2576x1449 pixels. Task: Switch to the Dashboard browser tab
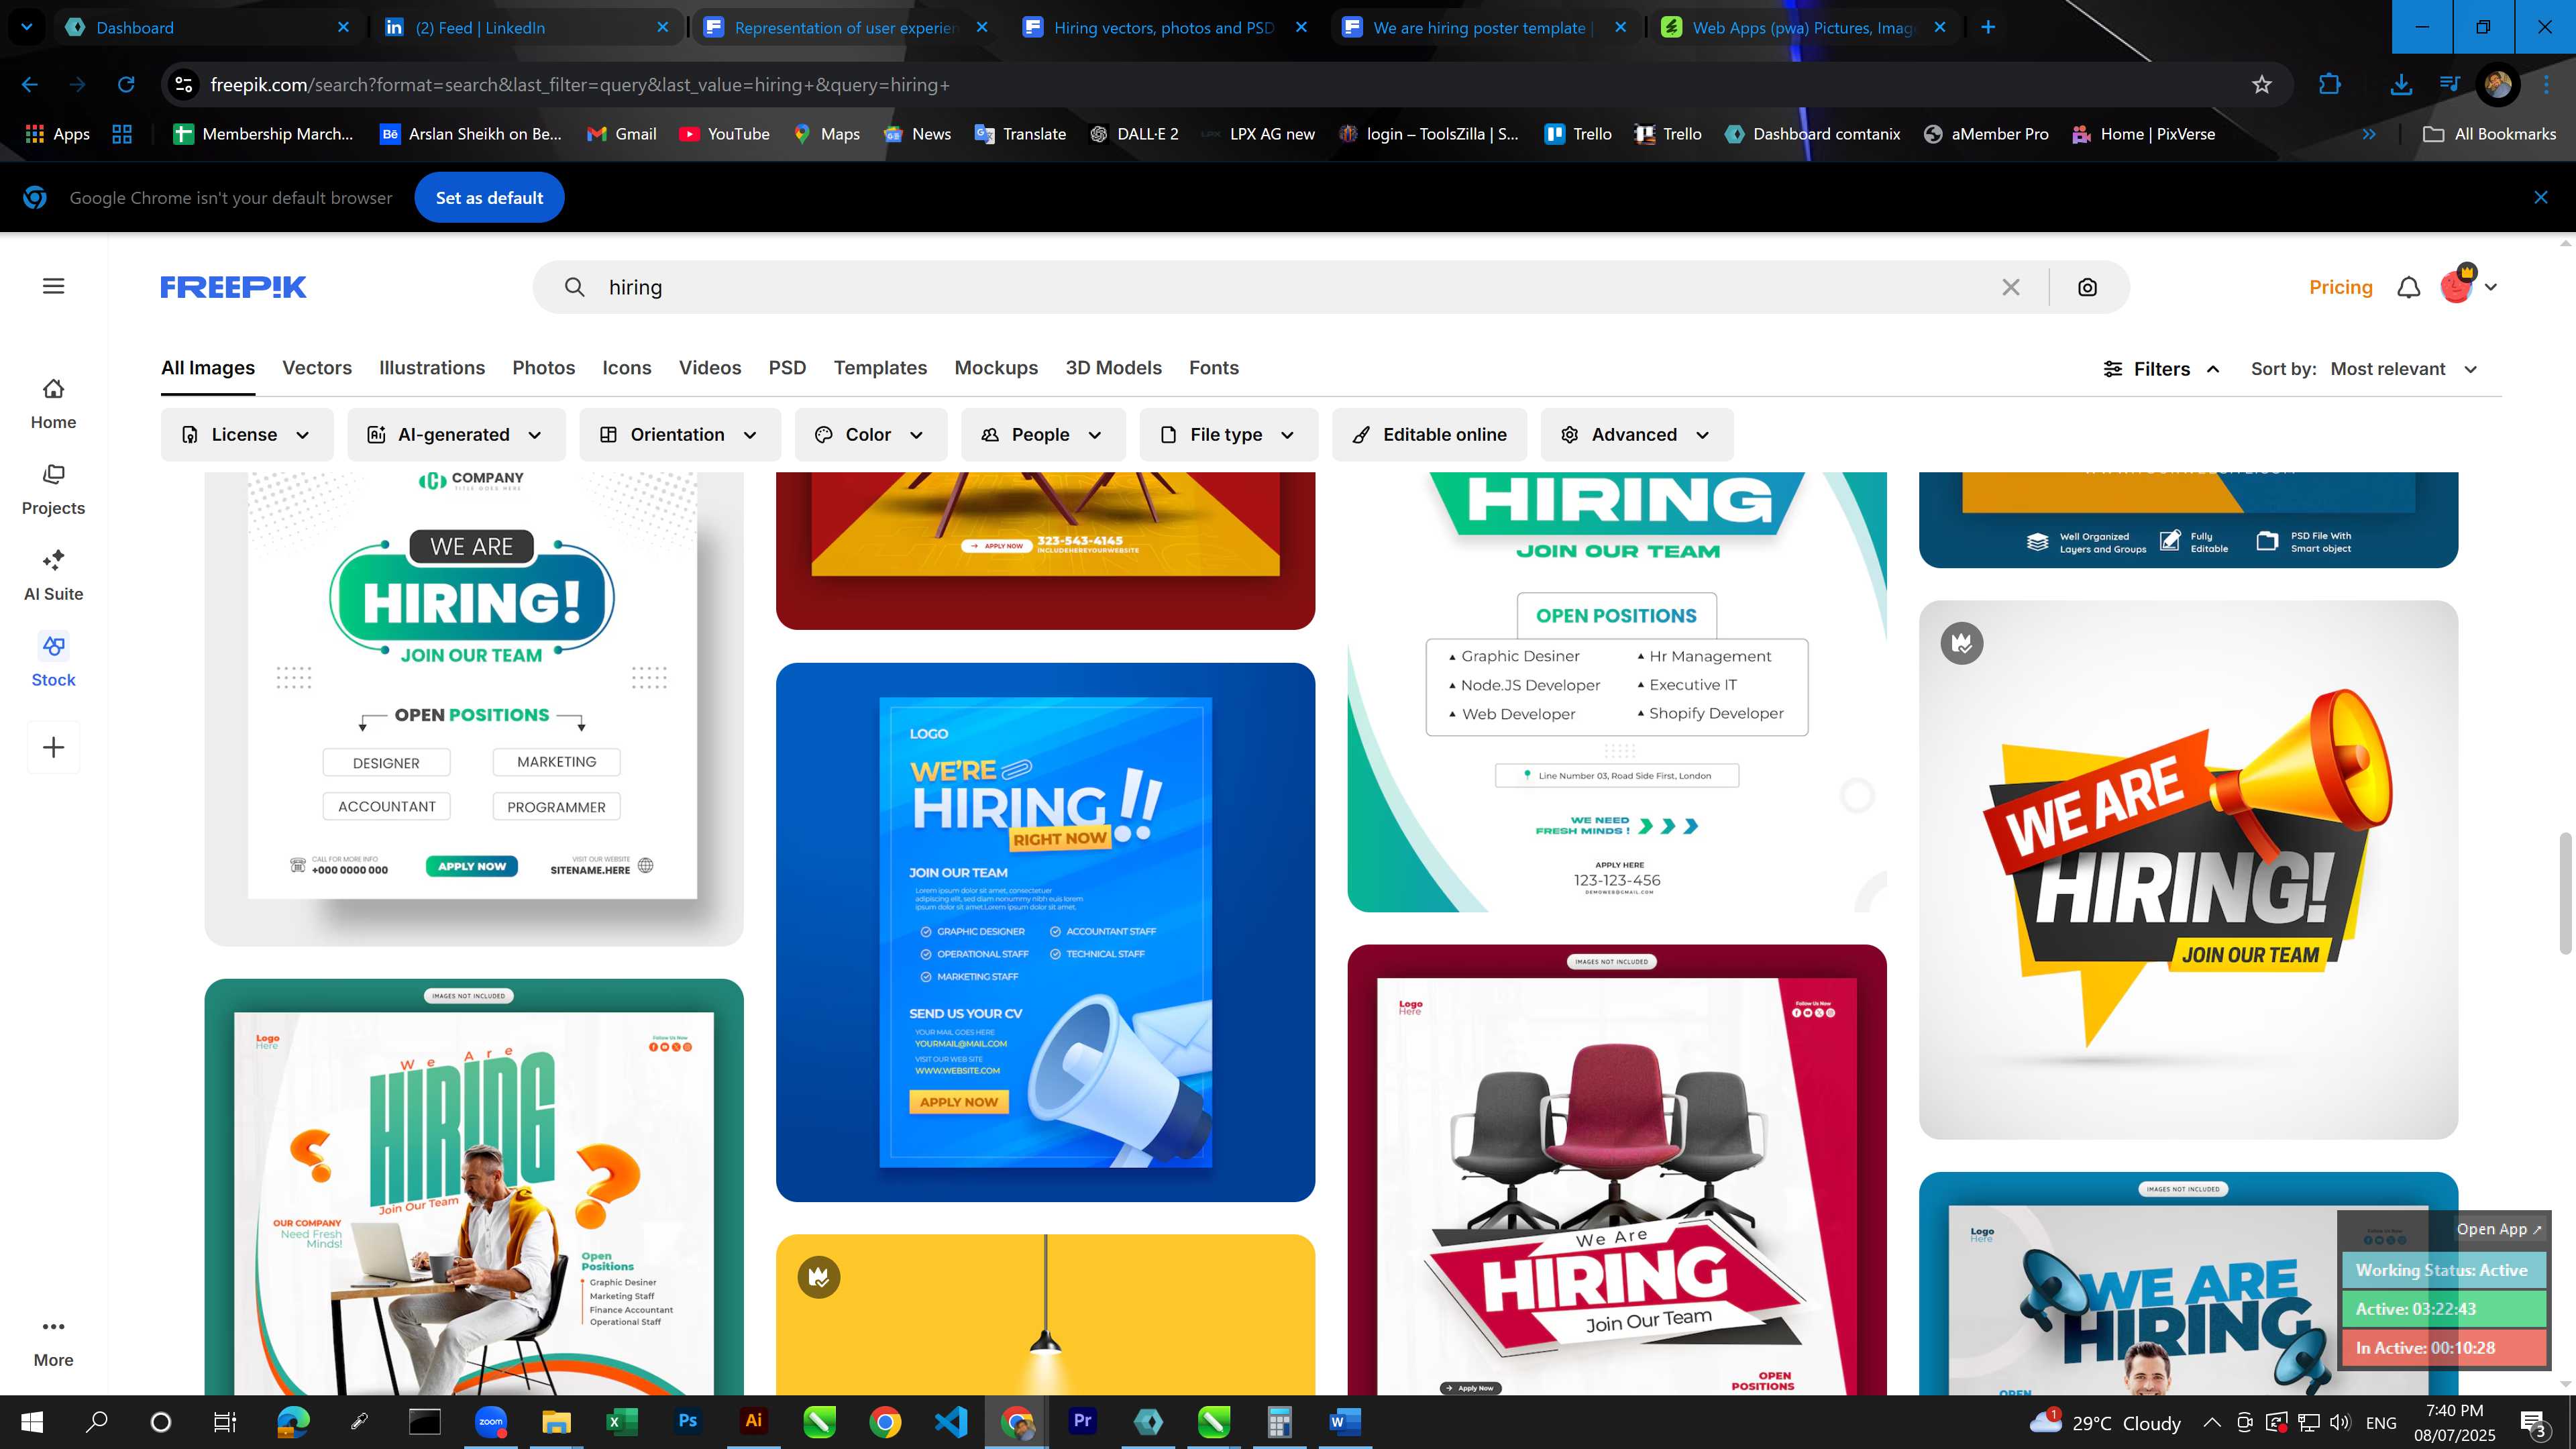[x=207, y=27]
